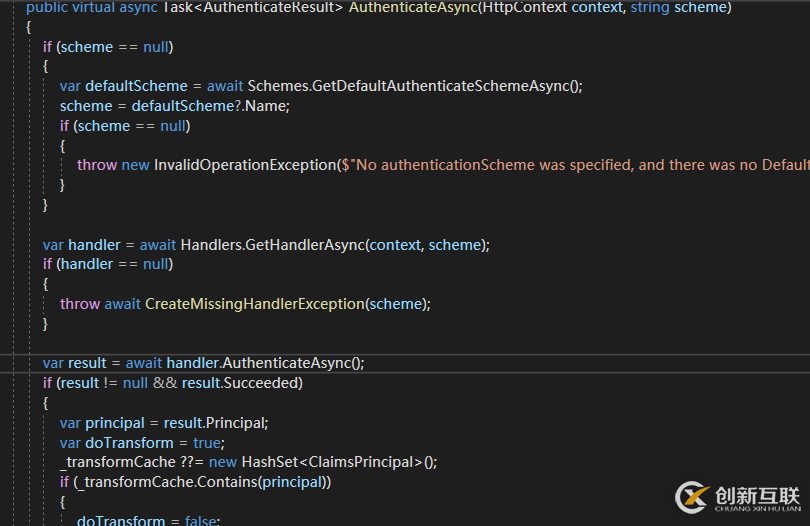Viewport: 810px width, 526px height.
Task: Place cursor on defaultScheme?.Name expression
Action: click(231, 106)
